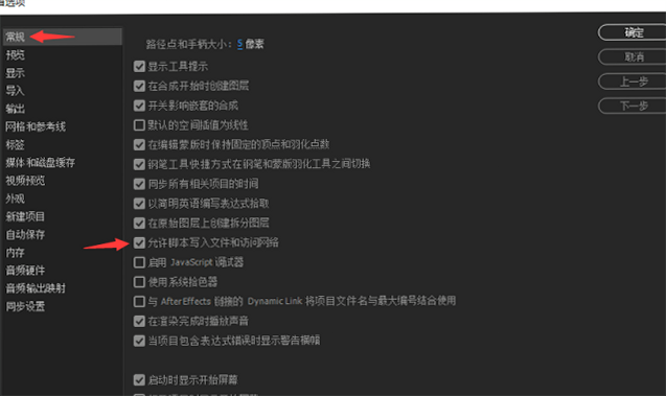Open the 外观 preferences category
The width and height of the screenshot is (666, 396).
(x=15, y=198)
